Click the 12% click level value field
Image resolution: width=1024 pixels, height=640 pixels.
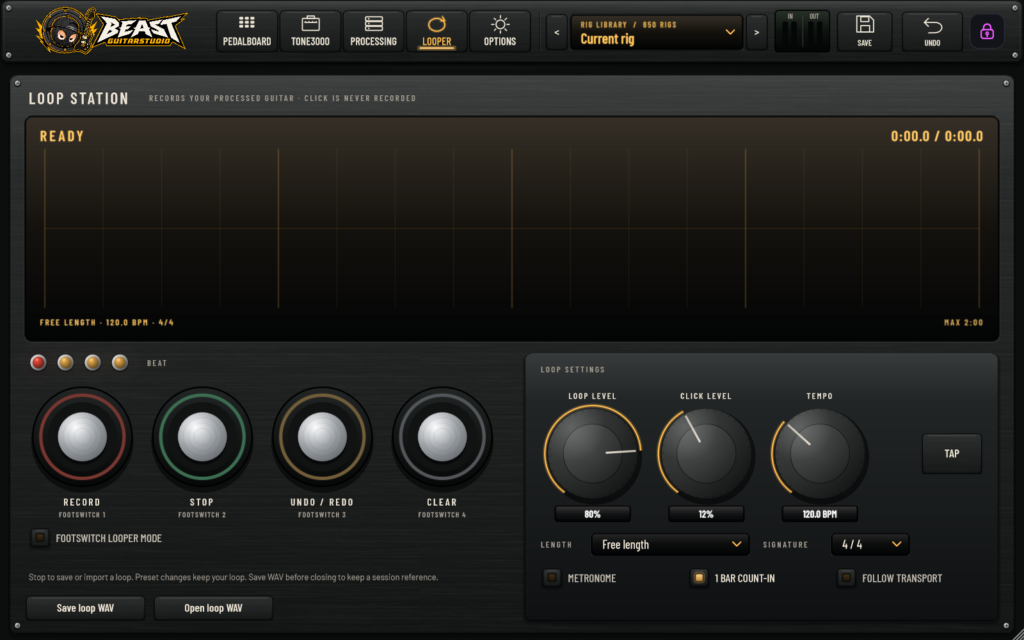tap(706, 514)
